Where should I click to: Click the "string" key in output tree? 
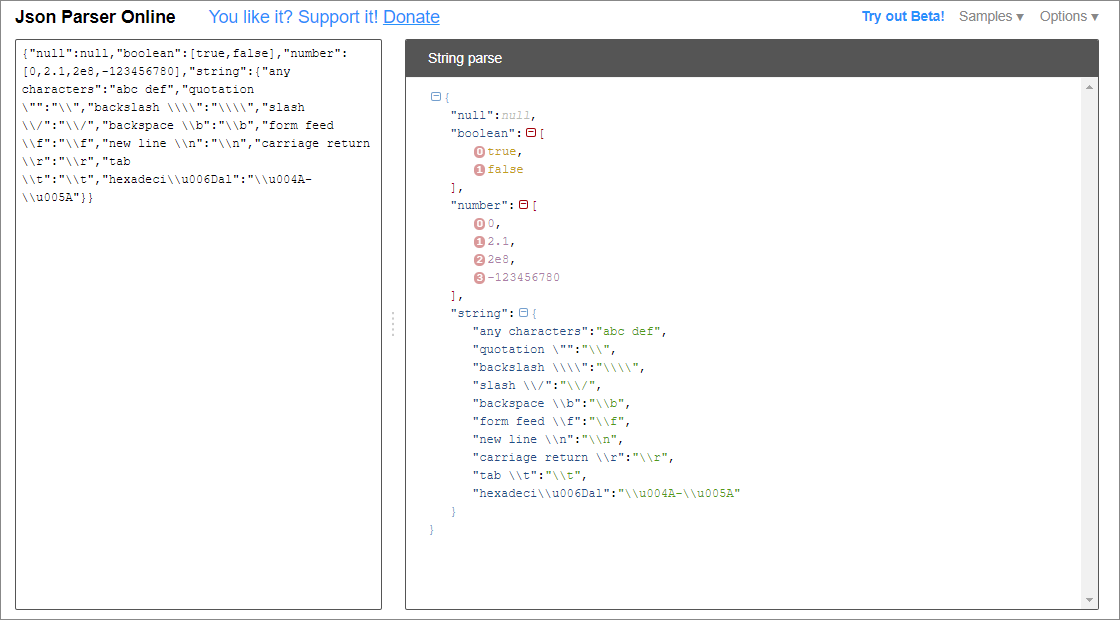[x=480, y=313]
